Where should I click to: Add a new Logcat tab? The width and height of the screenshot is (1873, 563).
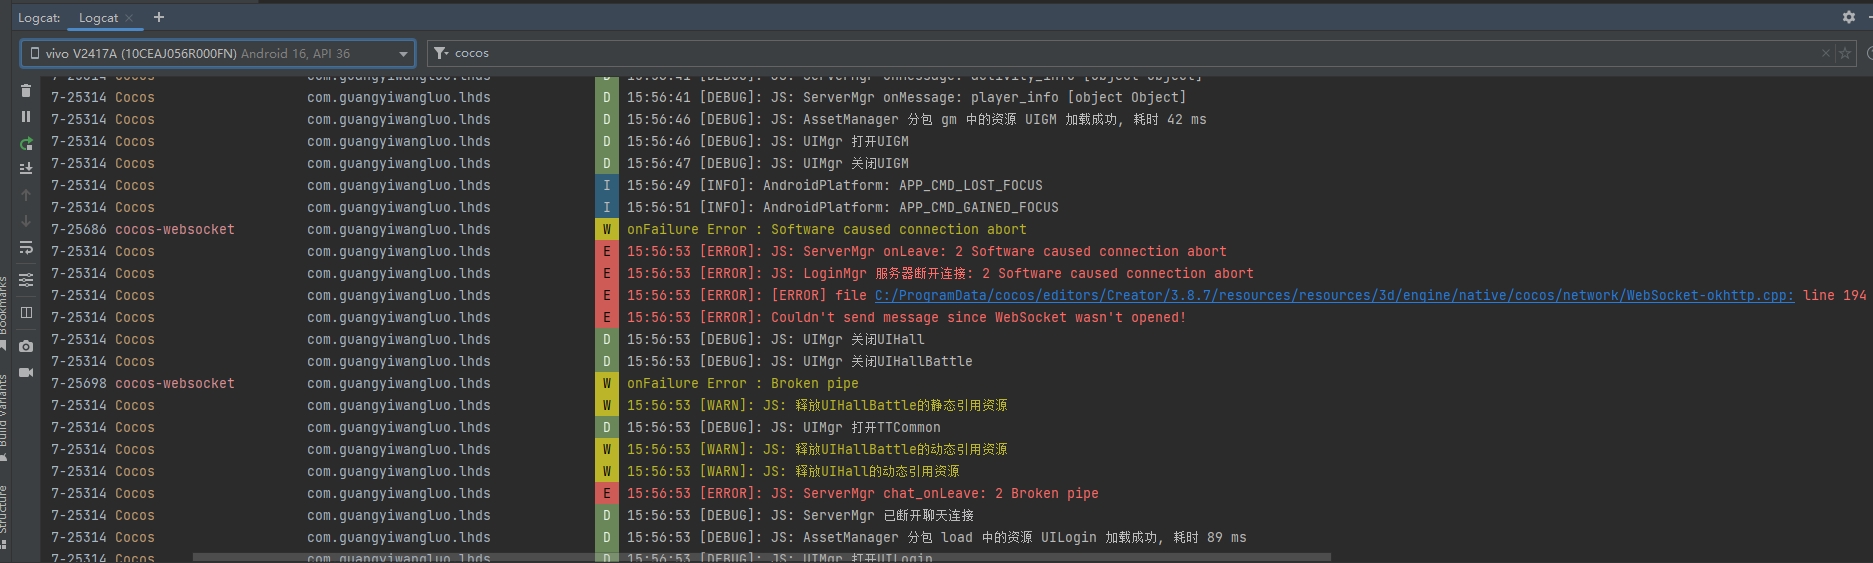pos(159,17)
